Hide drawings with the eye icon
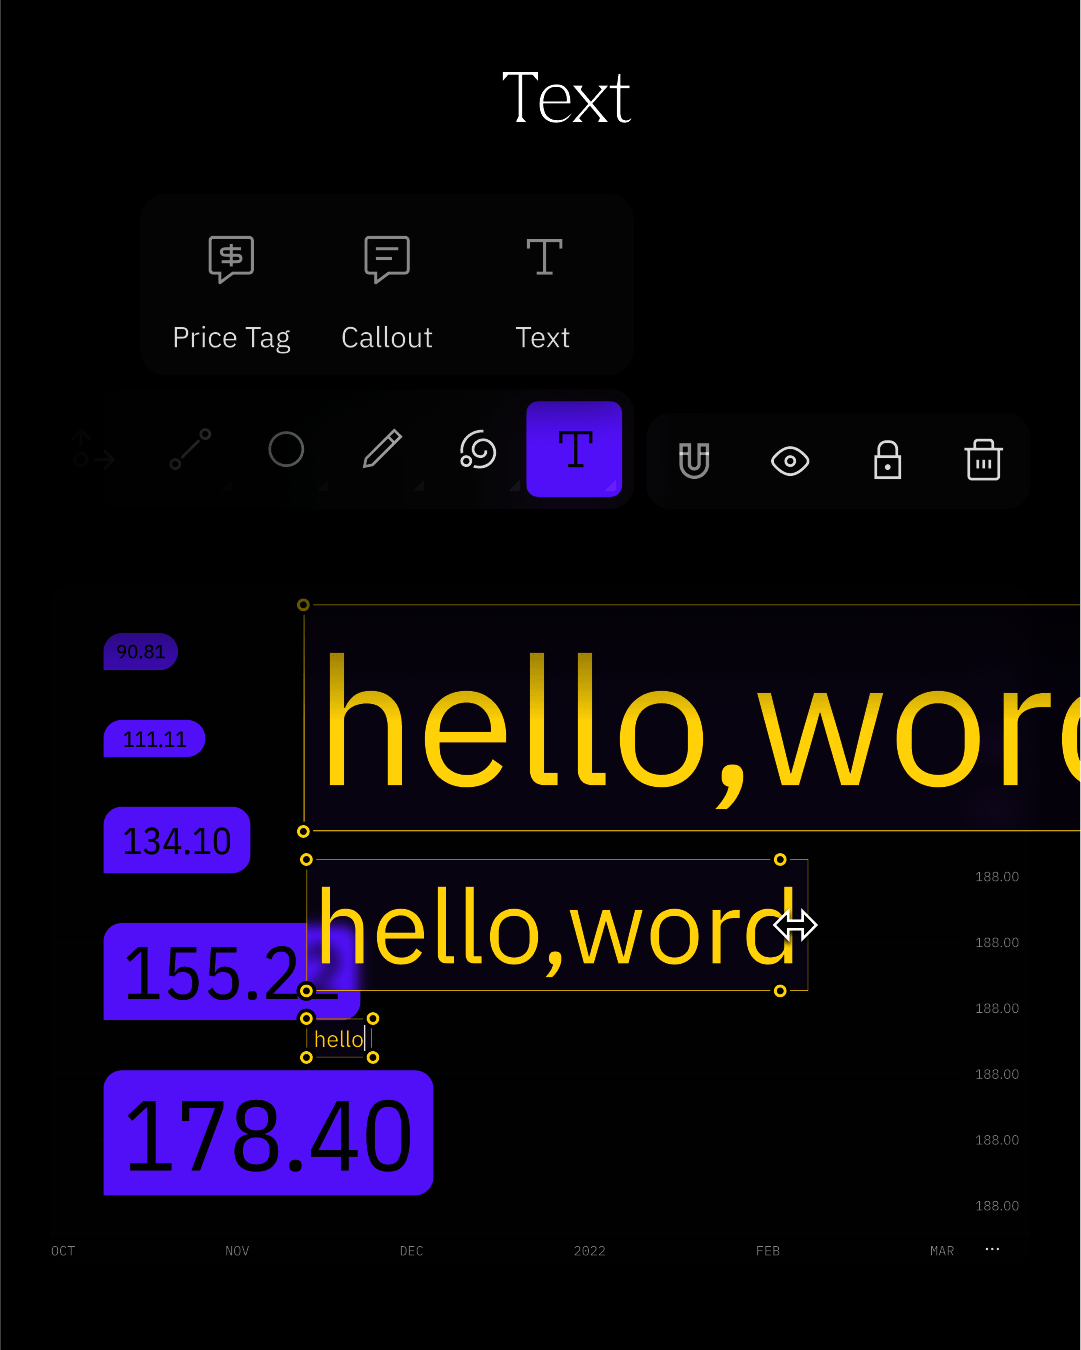This screenshot has height=1350, width=1081. pyautogui.click(x=790, y=461)
